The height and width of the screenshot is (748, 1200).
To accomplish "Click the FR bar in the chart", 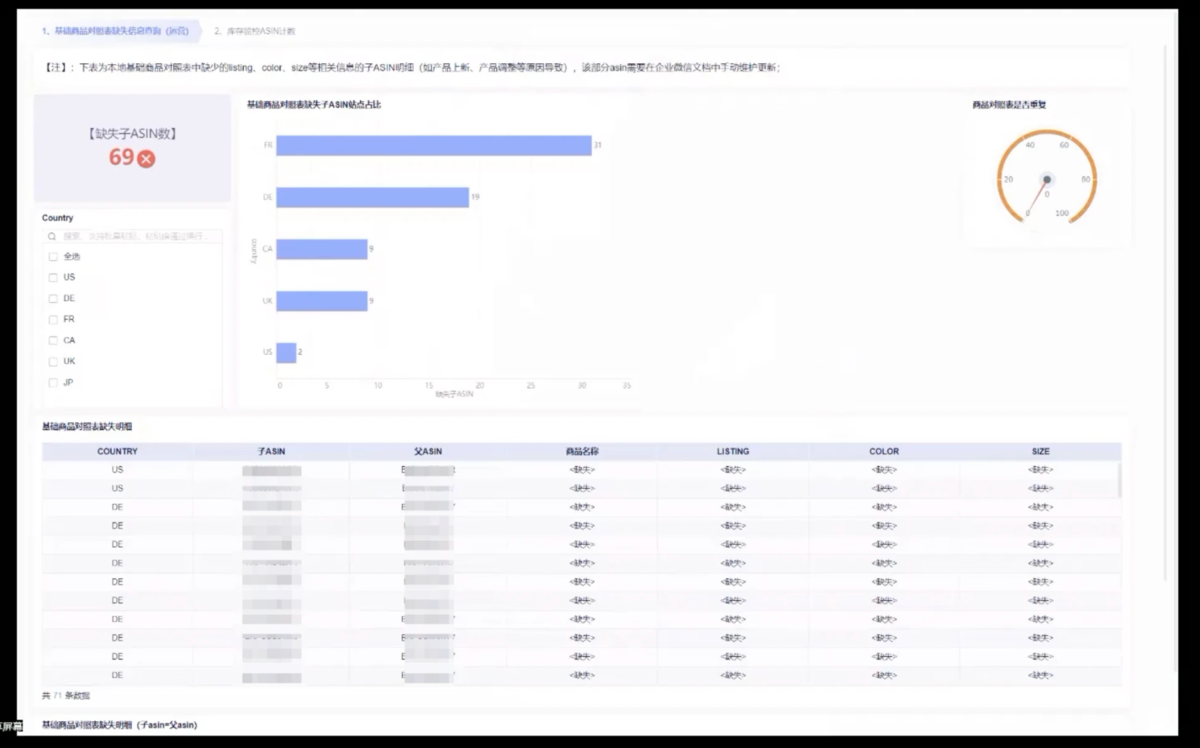I will point(433,146).
